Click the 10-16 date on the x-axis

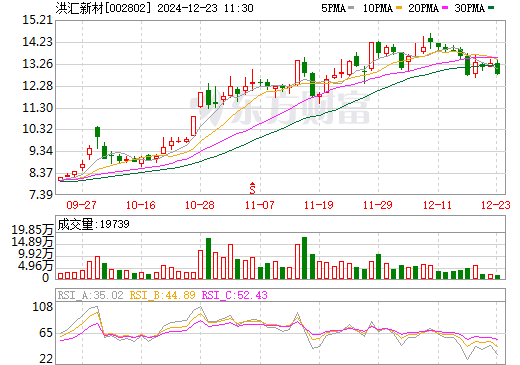[x=140, y=205]
